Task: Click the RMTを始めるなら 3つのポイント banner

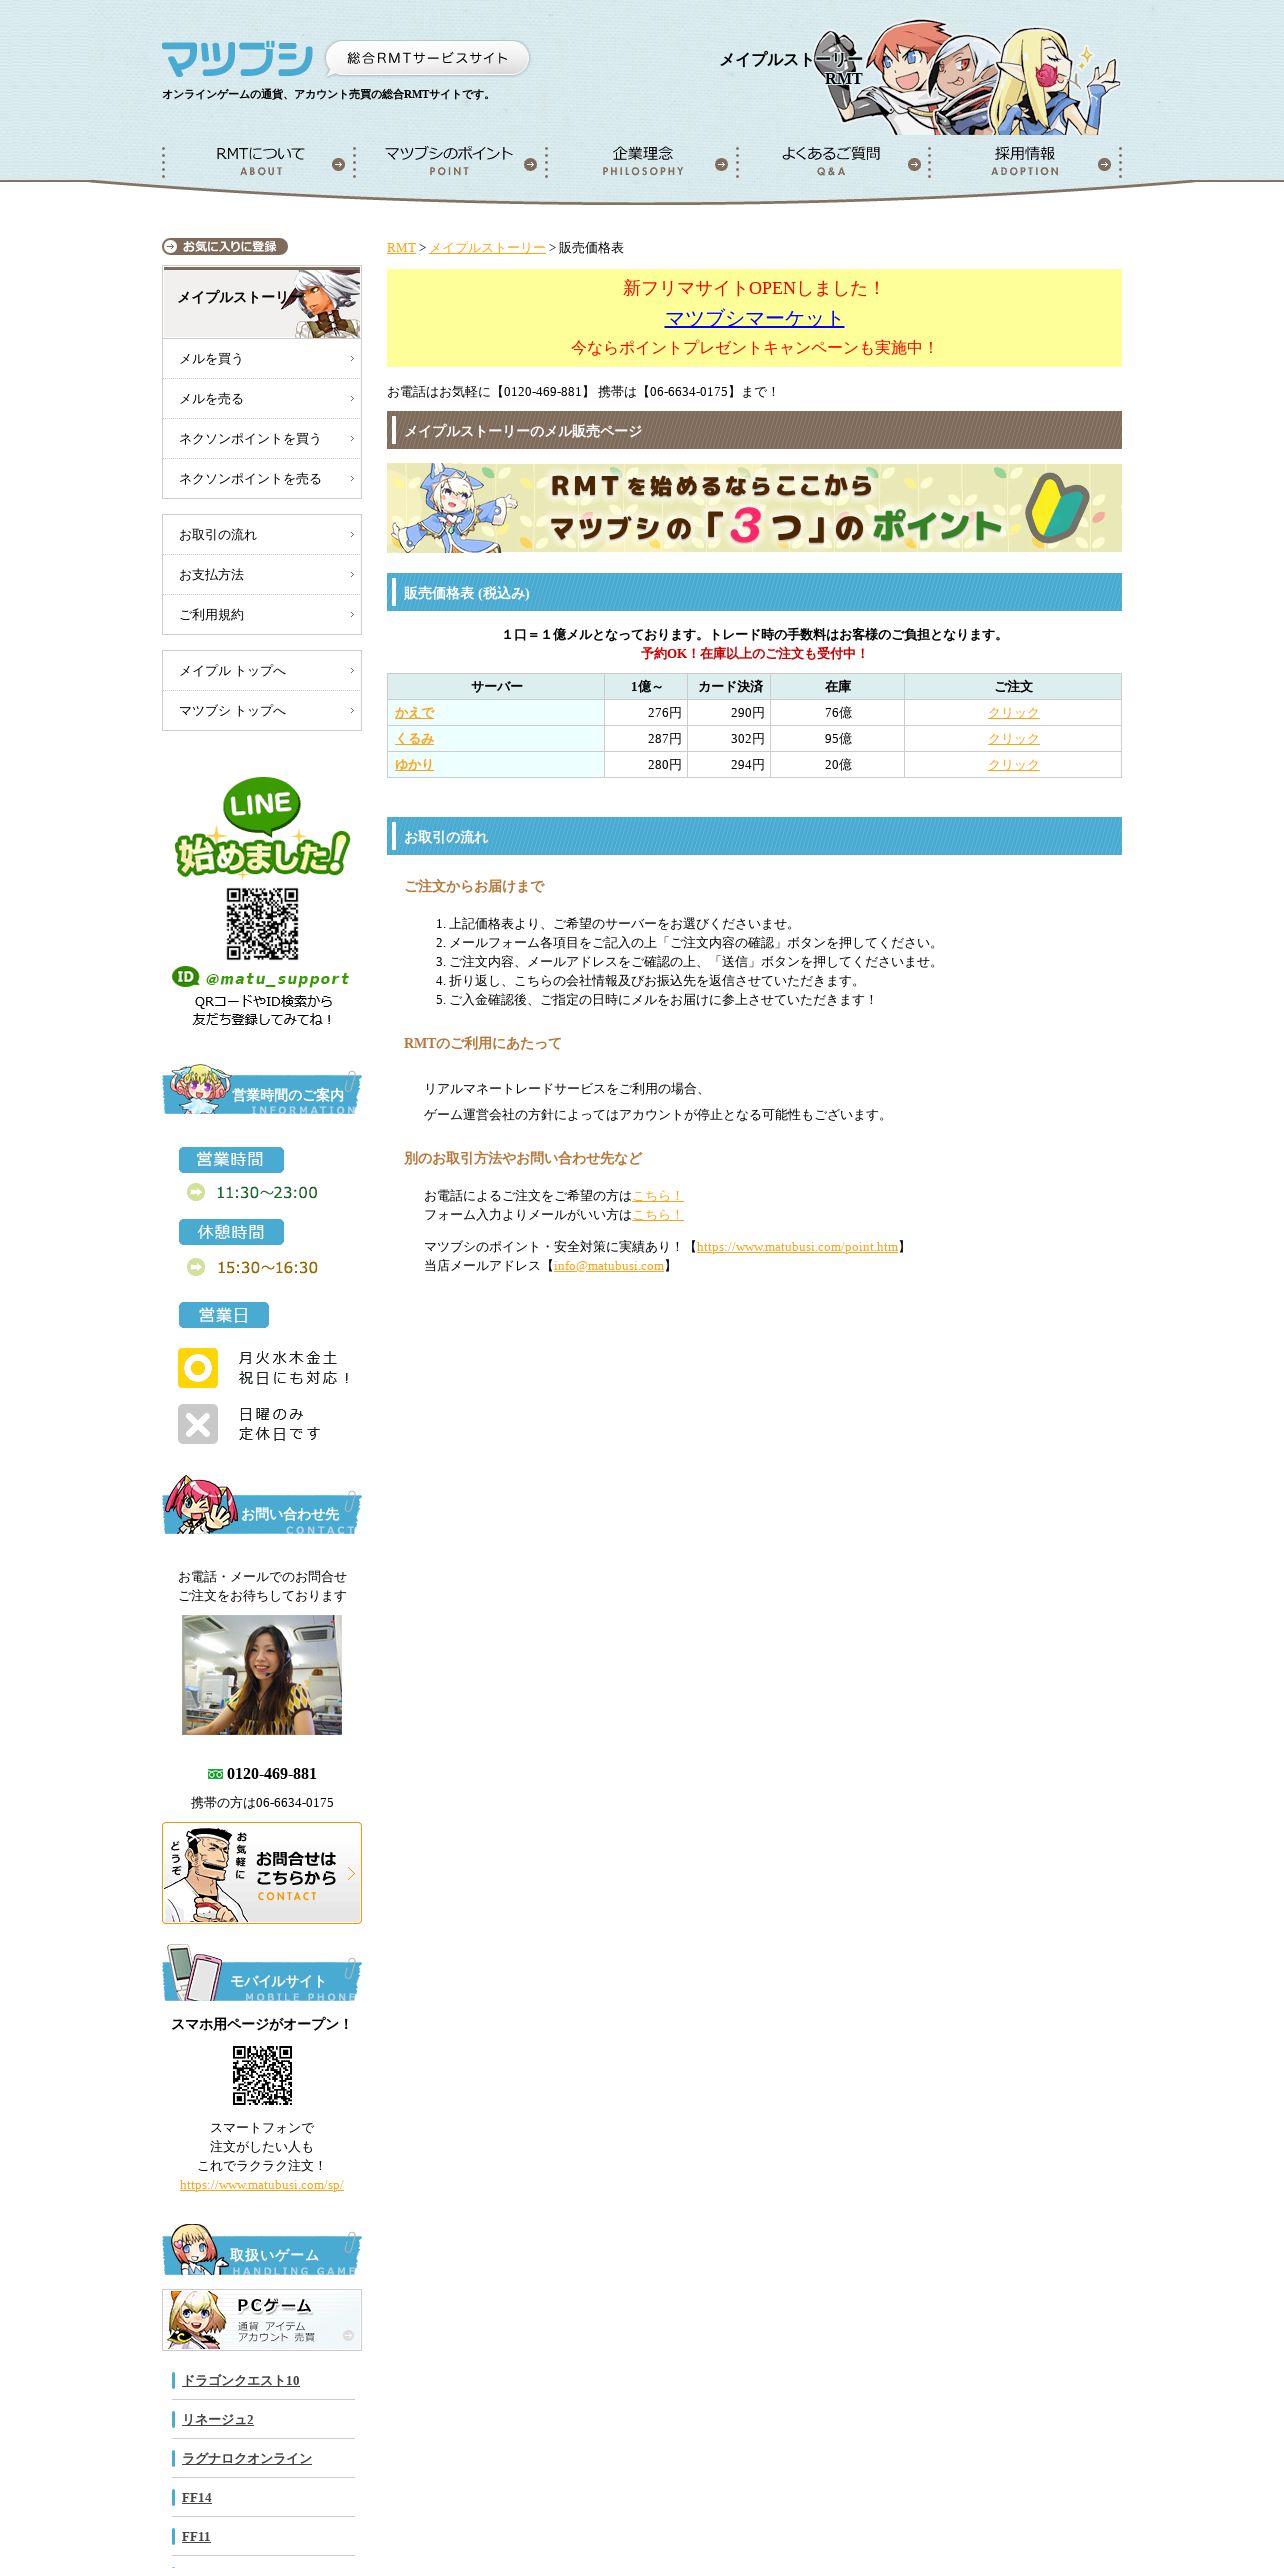Action: pyautogui.click(x=754, y=508)
